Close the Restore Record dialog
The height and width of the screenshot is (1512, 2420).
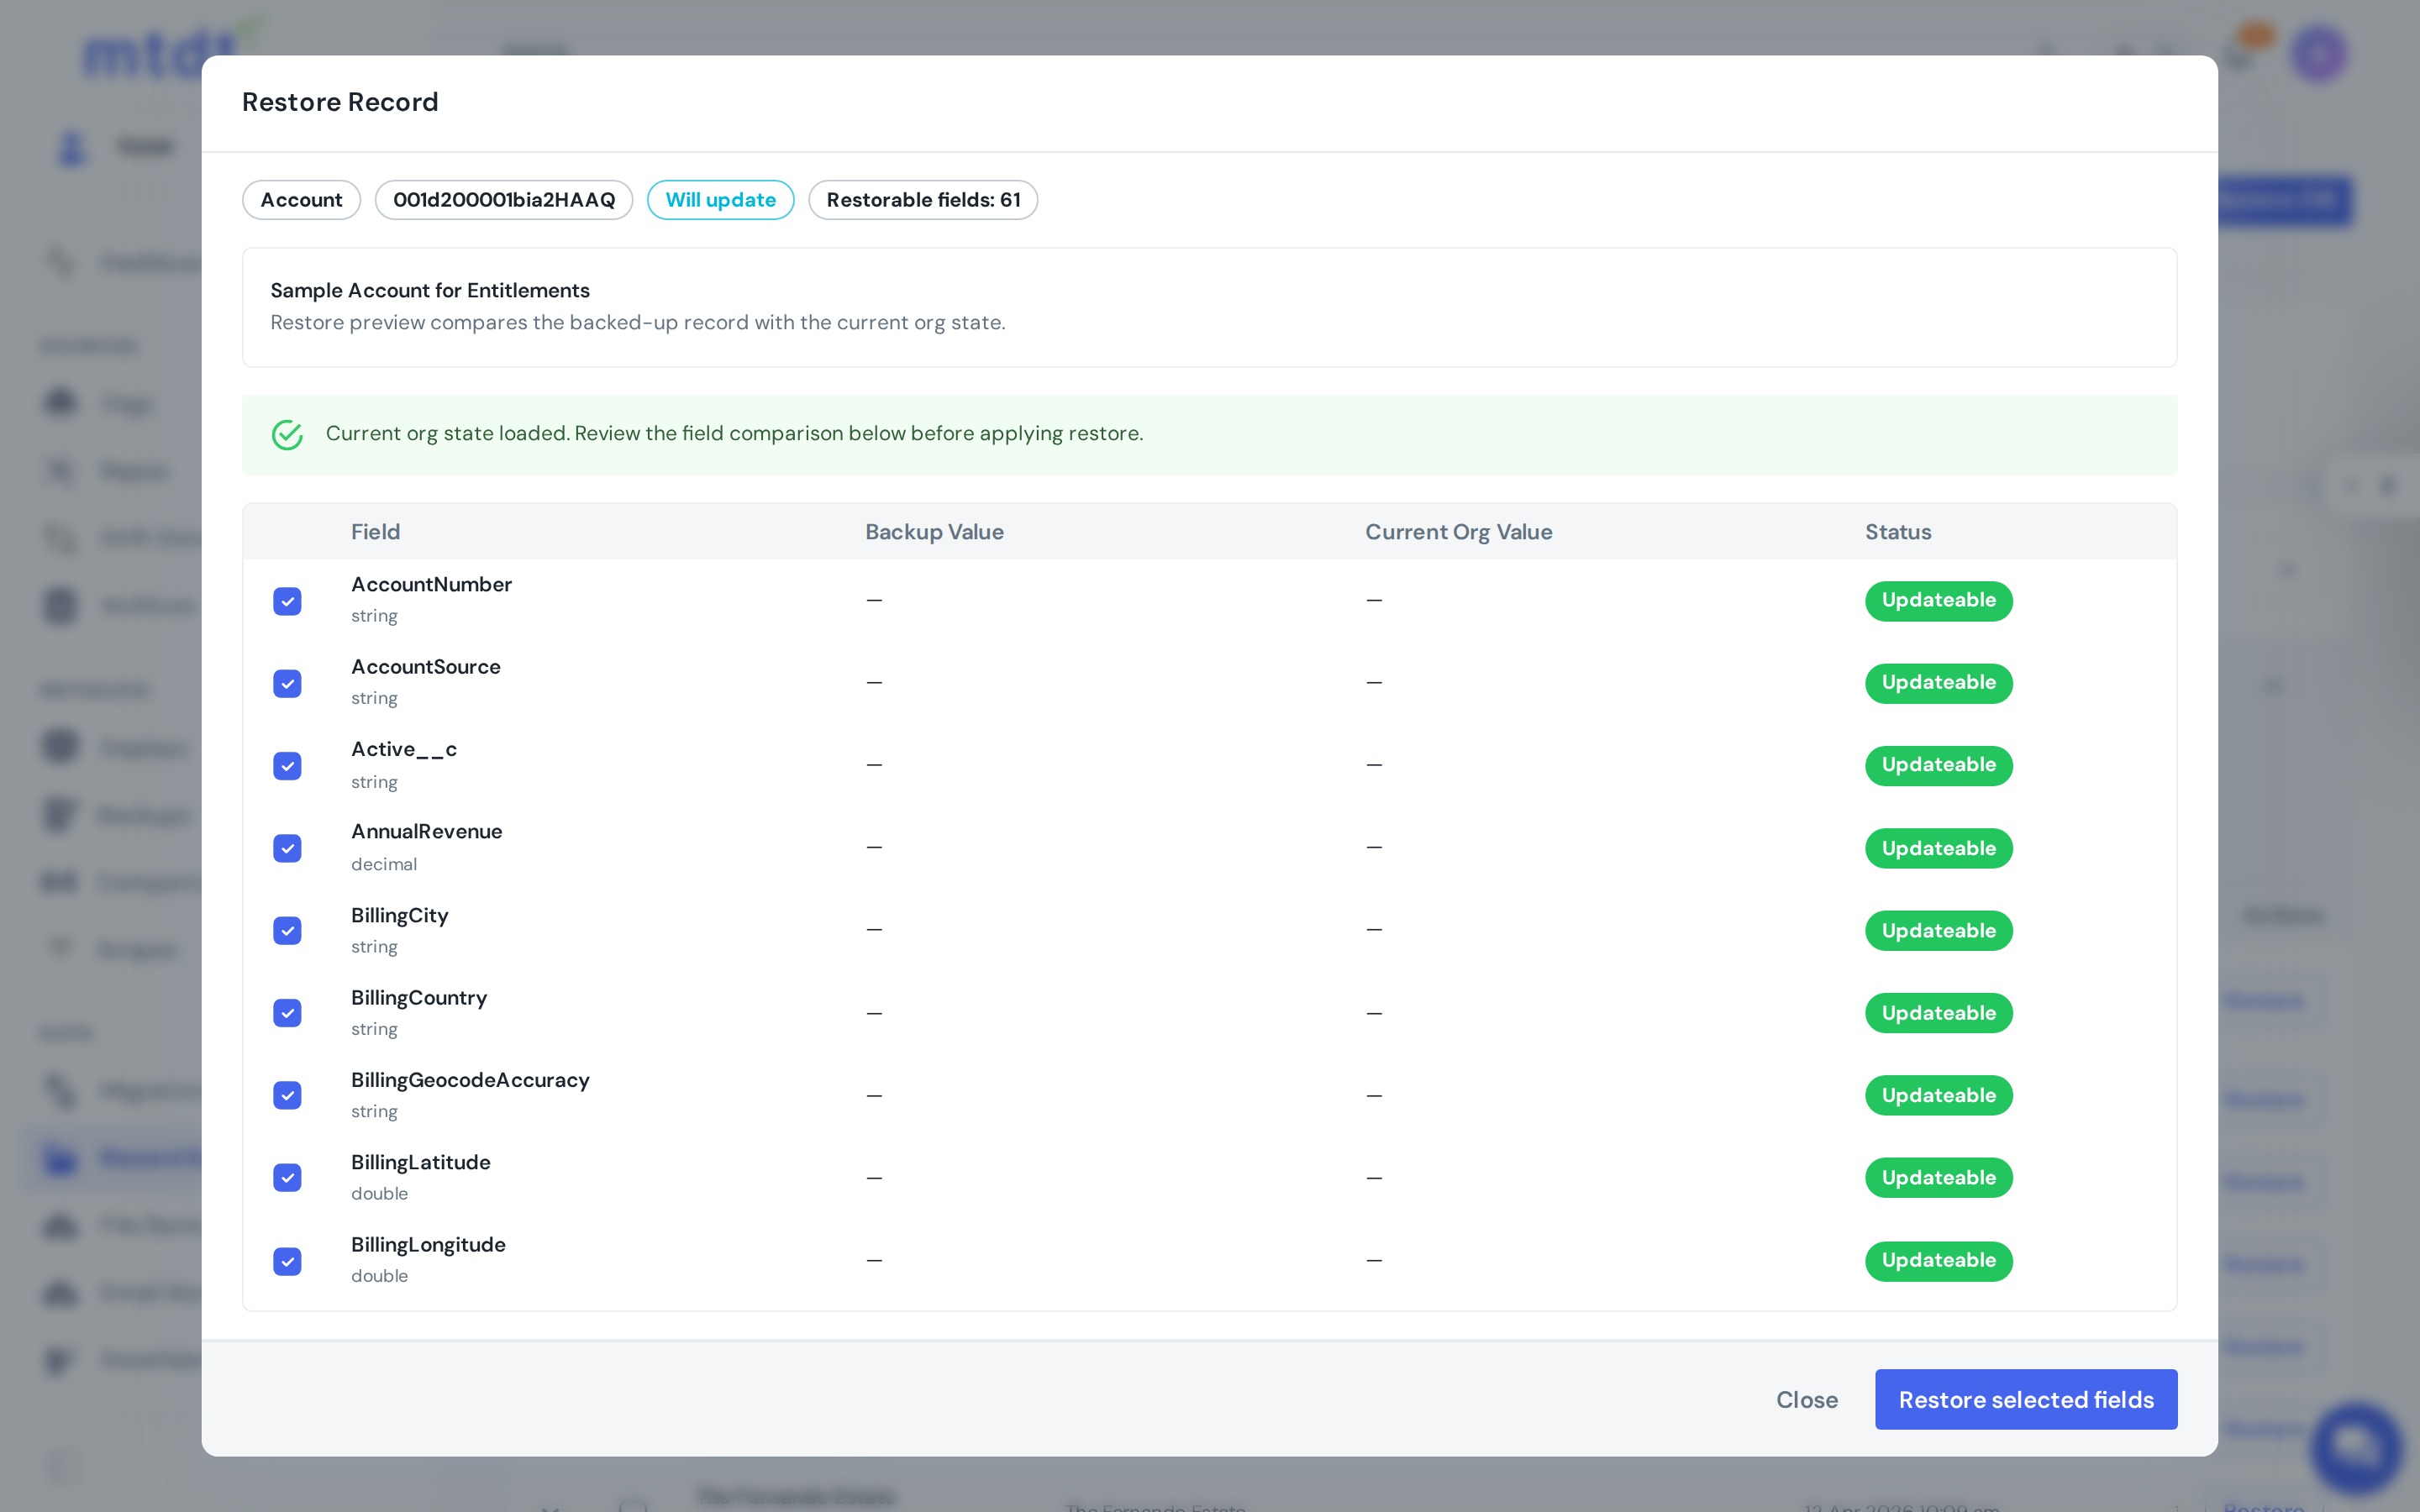(1806, 1400)
